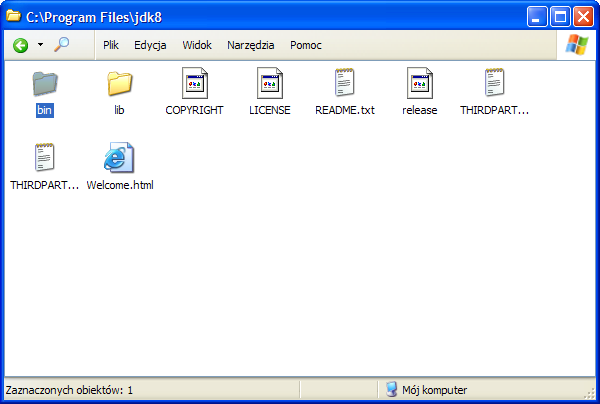The image size is (600, 404).
Task: Open the Widok menu
Action: click(x=197, y=45)
